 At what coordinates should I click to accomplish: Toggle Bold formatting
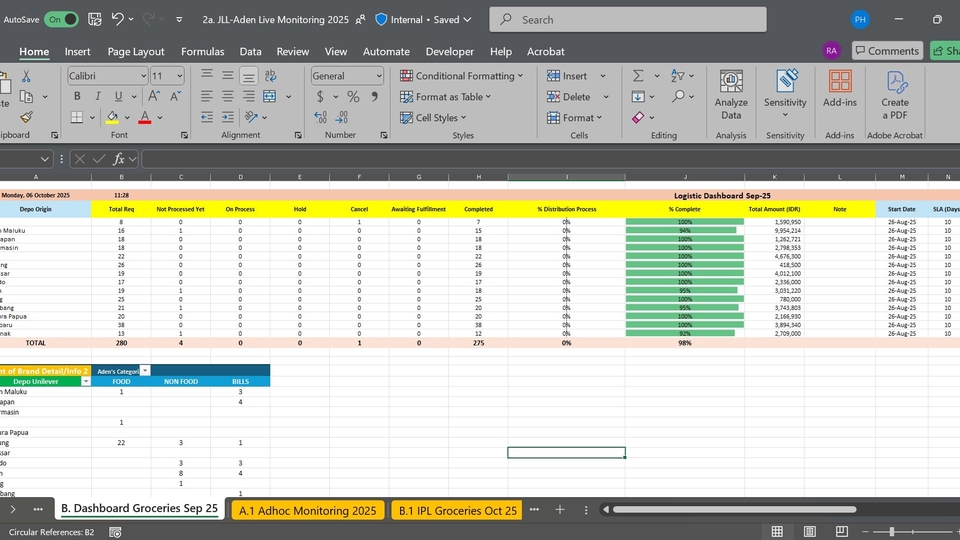pos(77,97)
